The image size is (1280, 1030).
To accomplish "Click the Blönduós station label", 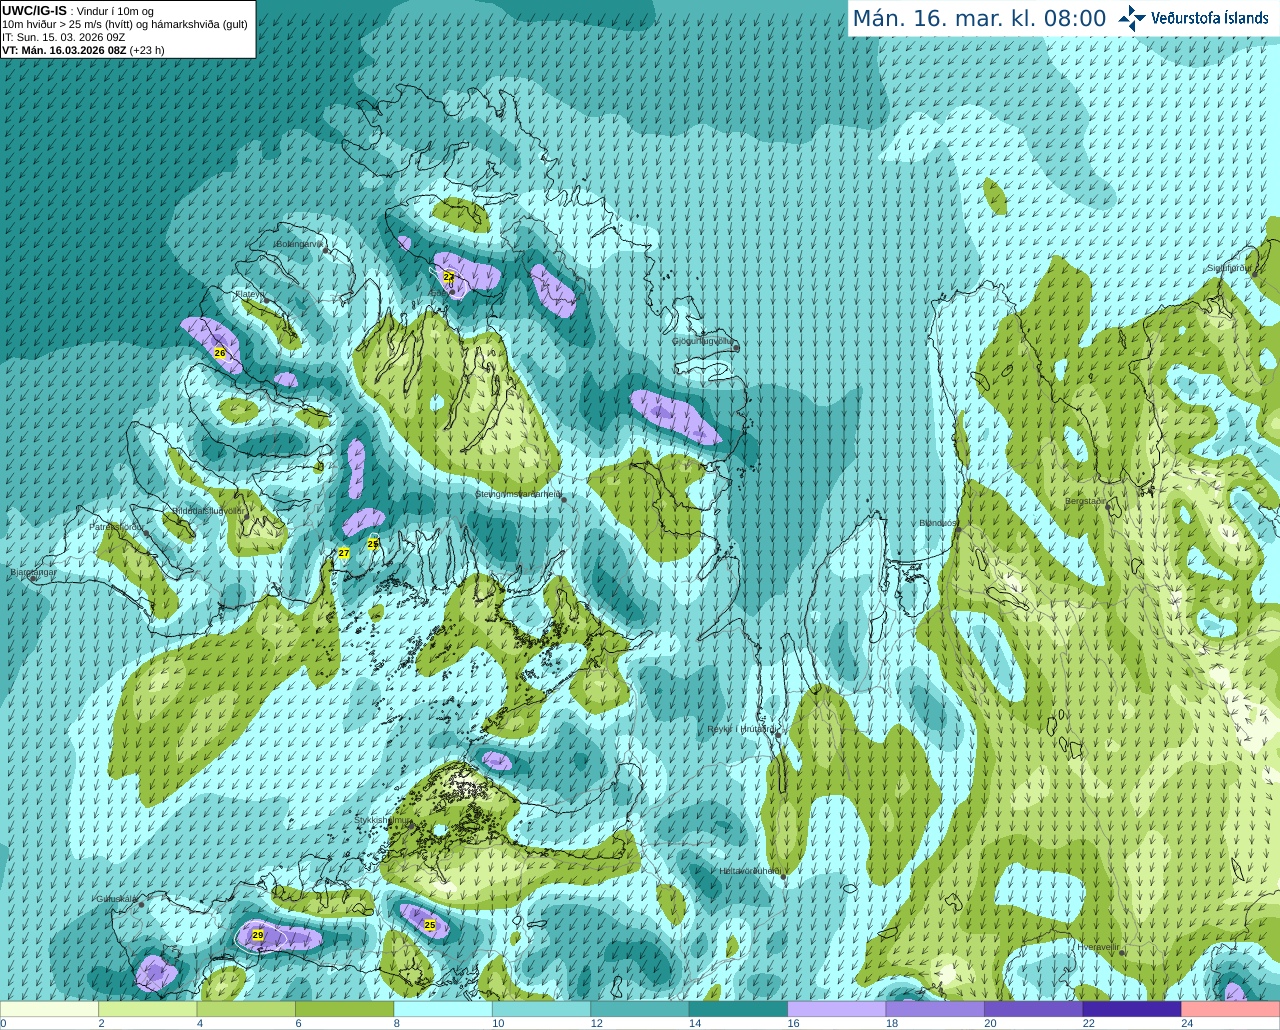I will point(938,523).
